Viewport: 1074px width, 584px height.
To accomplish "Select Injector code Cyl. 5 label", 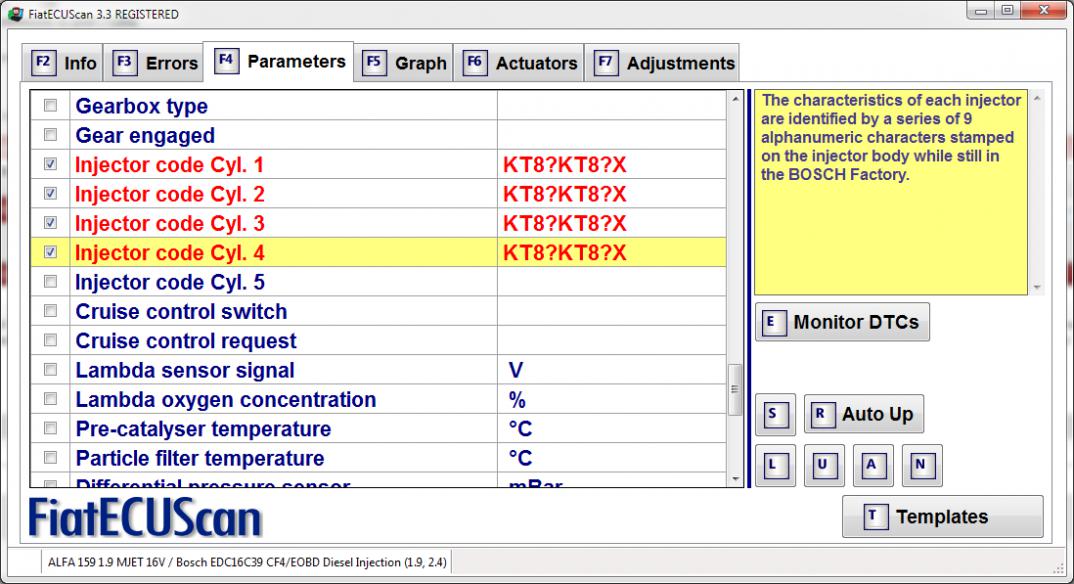I will pyautogui.click(x=170, y=282).
